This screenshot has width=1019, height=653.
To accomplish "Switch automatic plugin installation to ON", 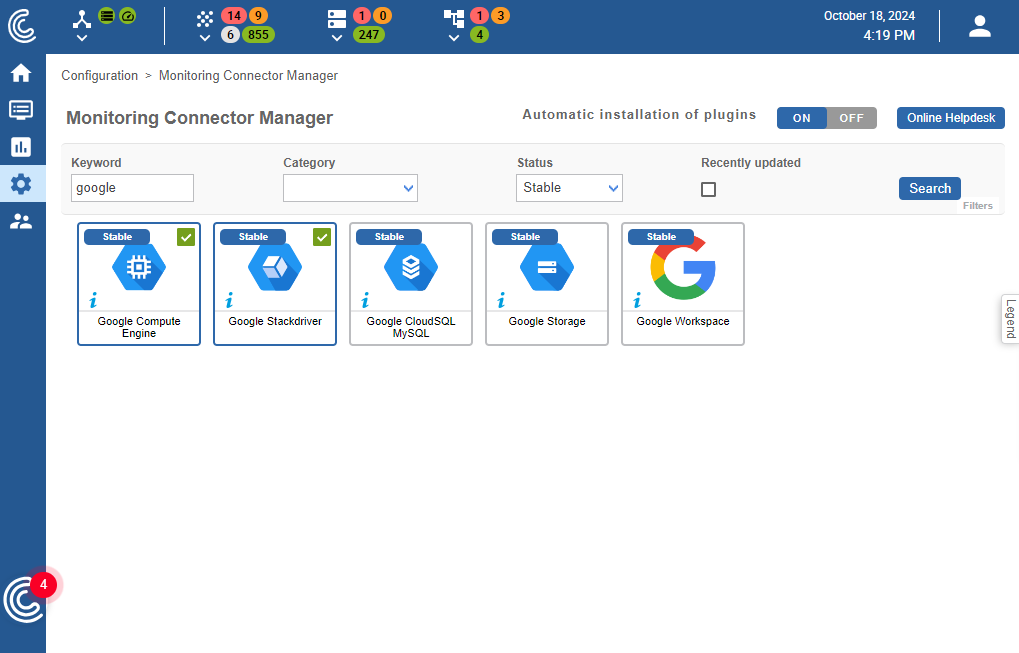I will [x=802, y=118].
